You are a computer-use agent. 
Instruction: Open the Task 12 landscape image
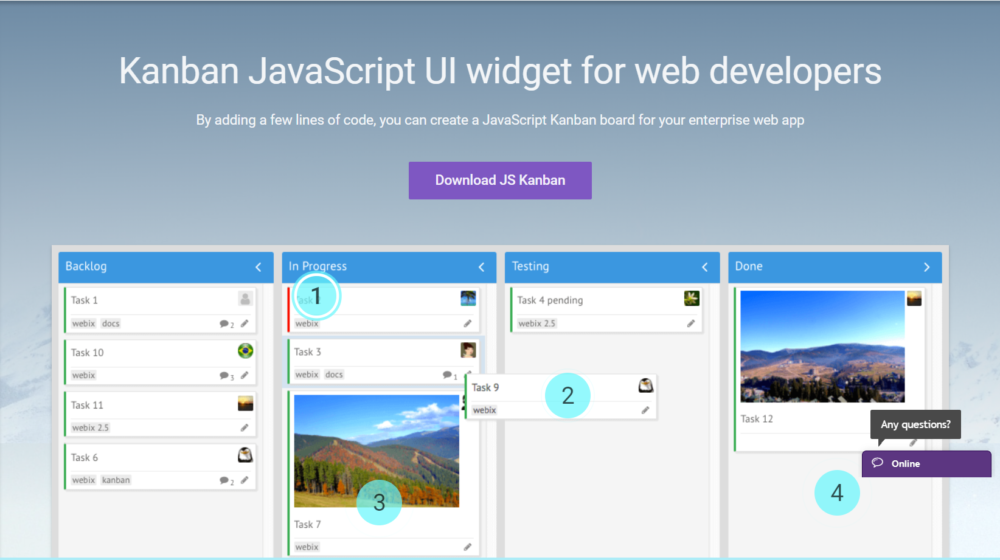coord(822,346)
